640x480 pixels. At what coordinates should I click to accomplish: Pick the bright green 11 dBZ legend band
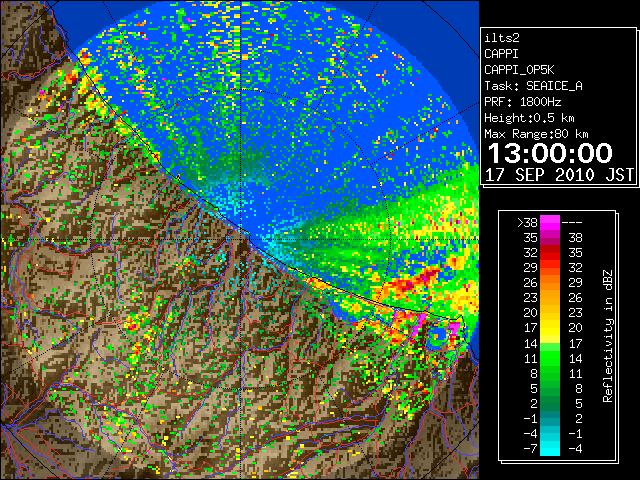pos(550,358)
